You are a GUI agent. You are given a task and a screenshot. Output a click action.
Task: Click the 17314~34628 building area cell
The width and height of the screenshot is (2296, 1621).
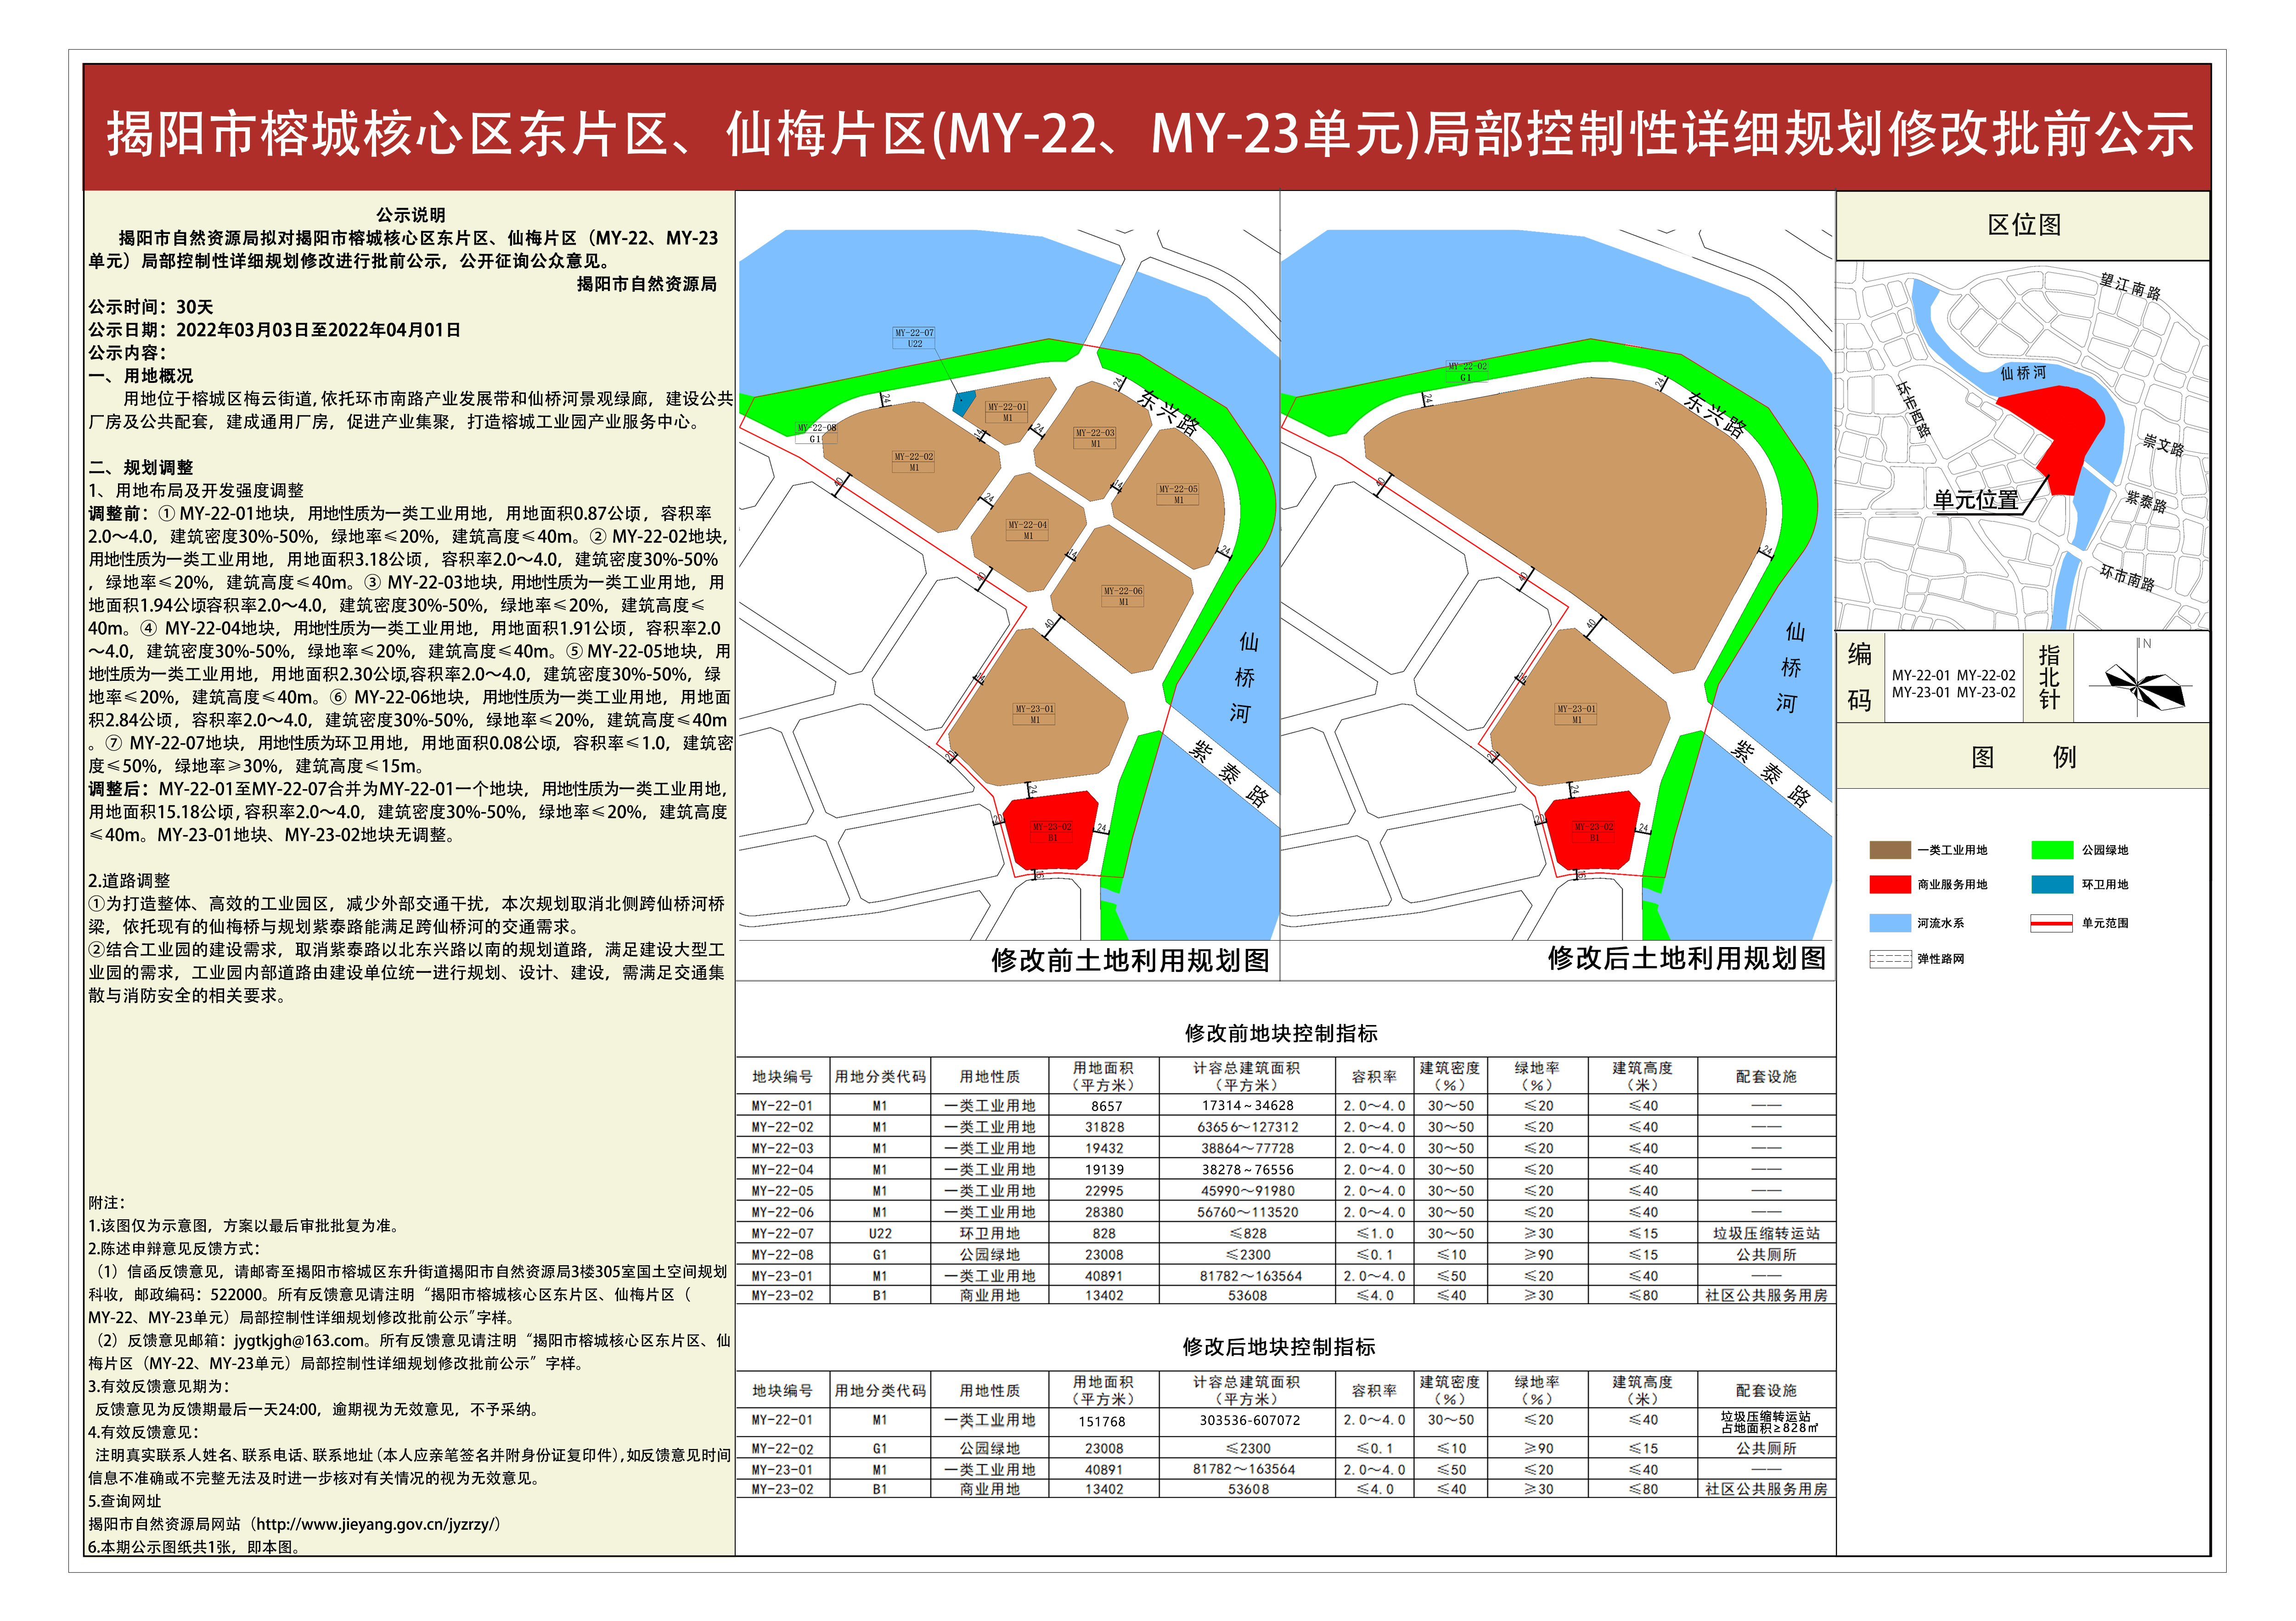(1247, 1106)
